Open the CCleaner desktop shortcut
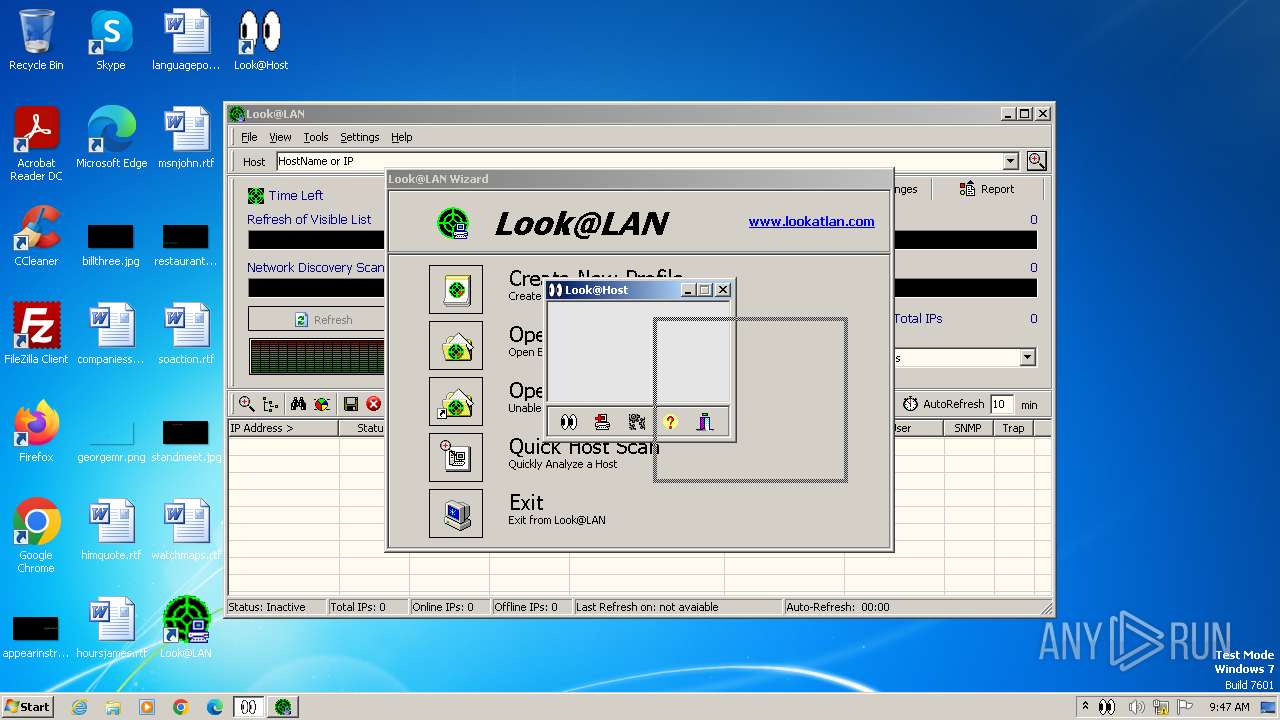The width and height of the screenshot is (1280, 720). (36, 236)
